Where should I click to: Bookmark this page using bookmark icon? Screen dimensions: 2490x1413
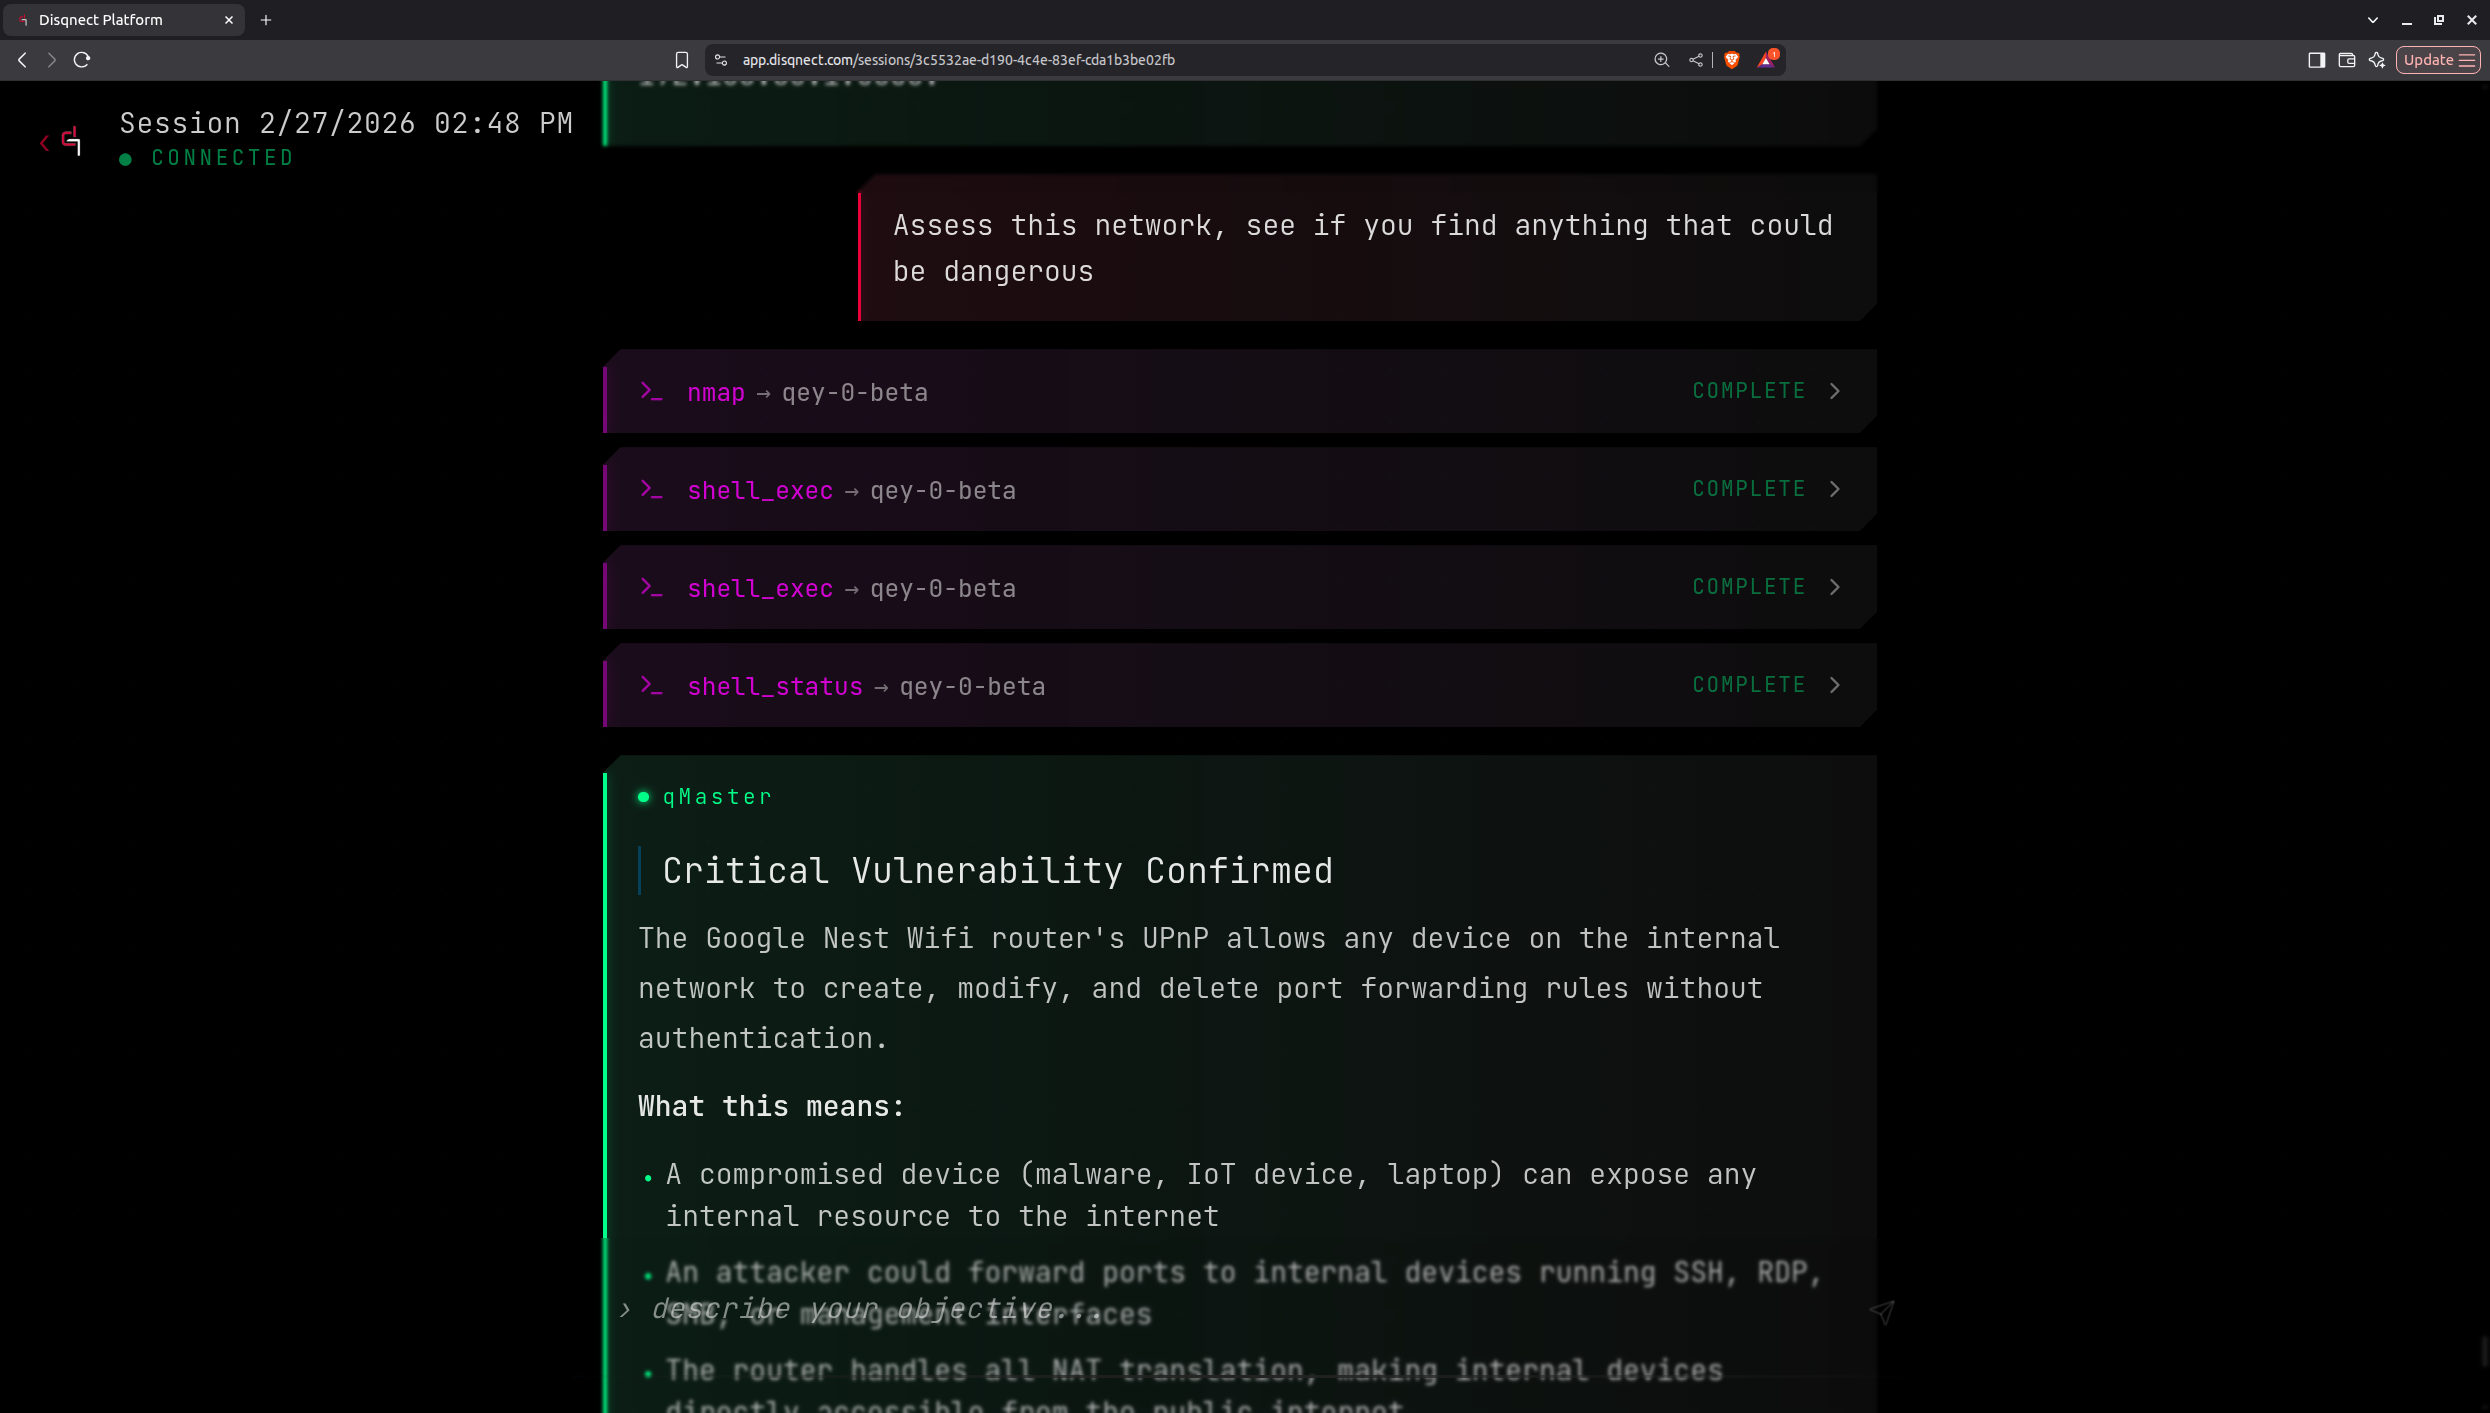tap(682, 60)
